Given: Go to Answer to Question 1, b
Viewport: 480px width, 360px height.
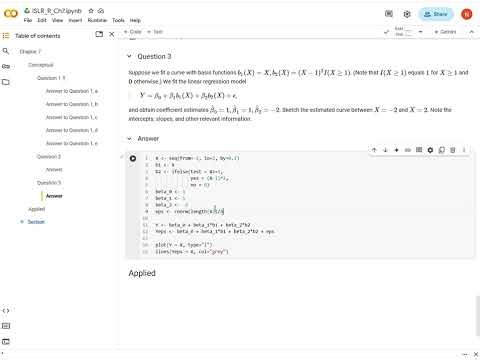Looking at the screenshot, I should [x=72, y=104].
